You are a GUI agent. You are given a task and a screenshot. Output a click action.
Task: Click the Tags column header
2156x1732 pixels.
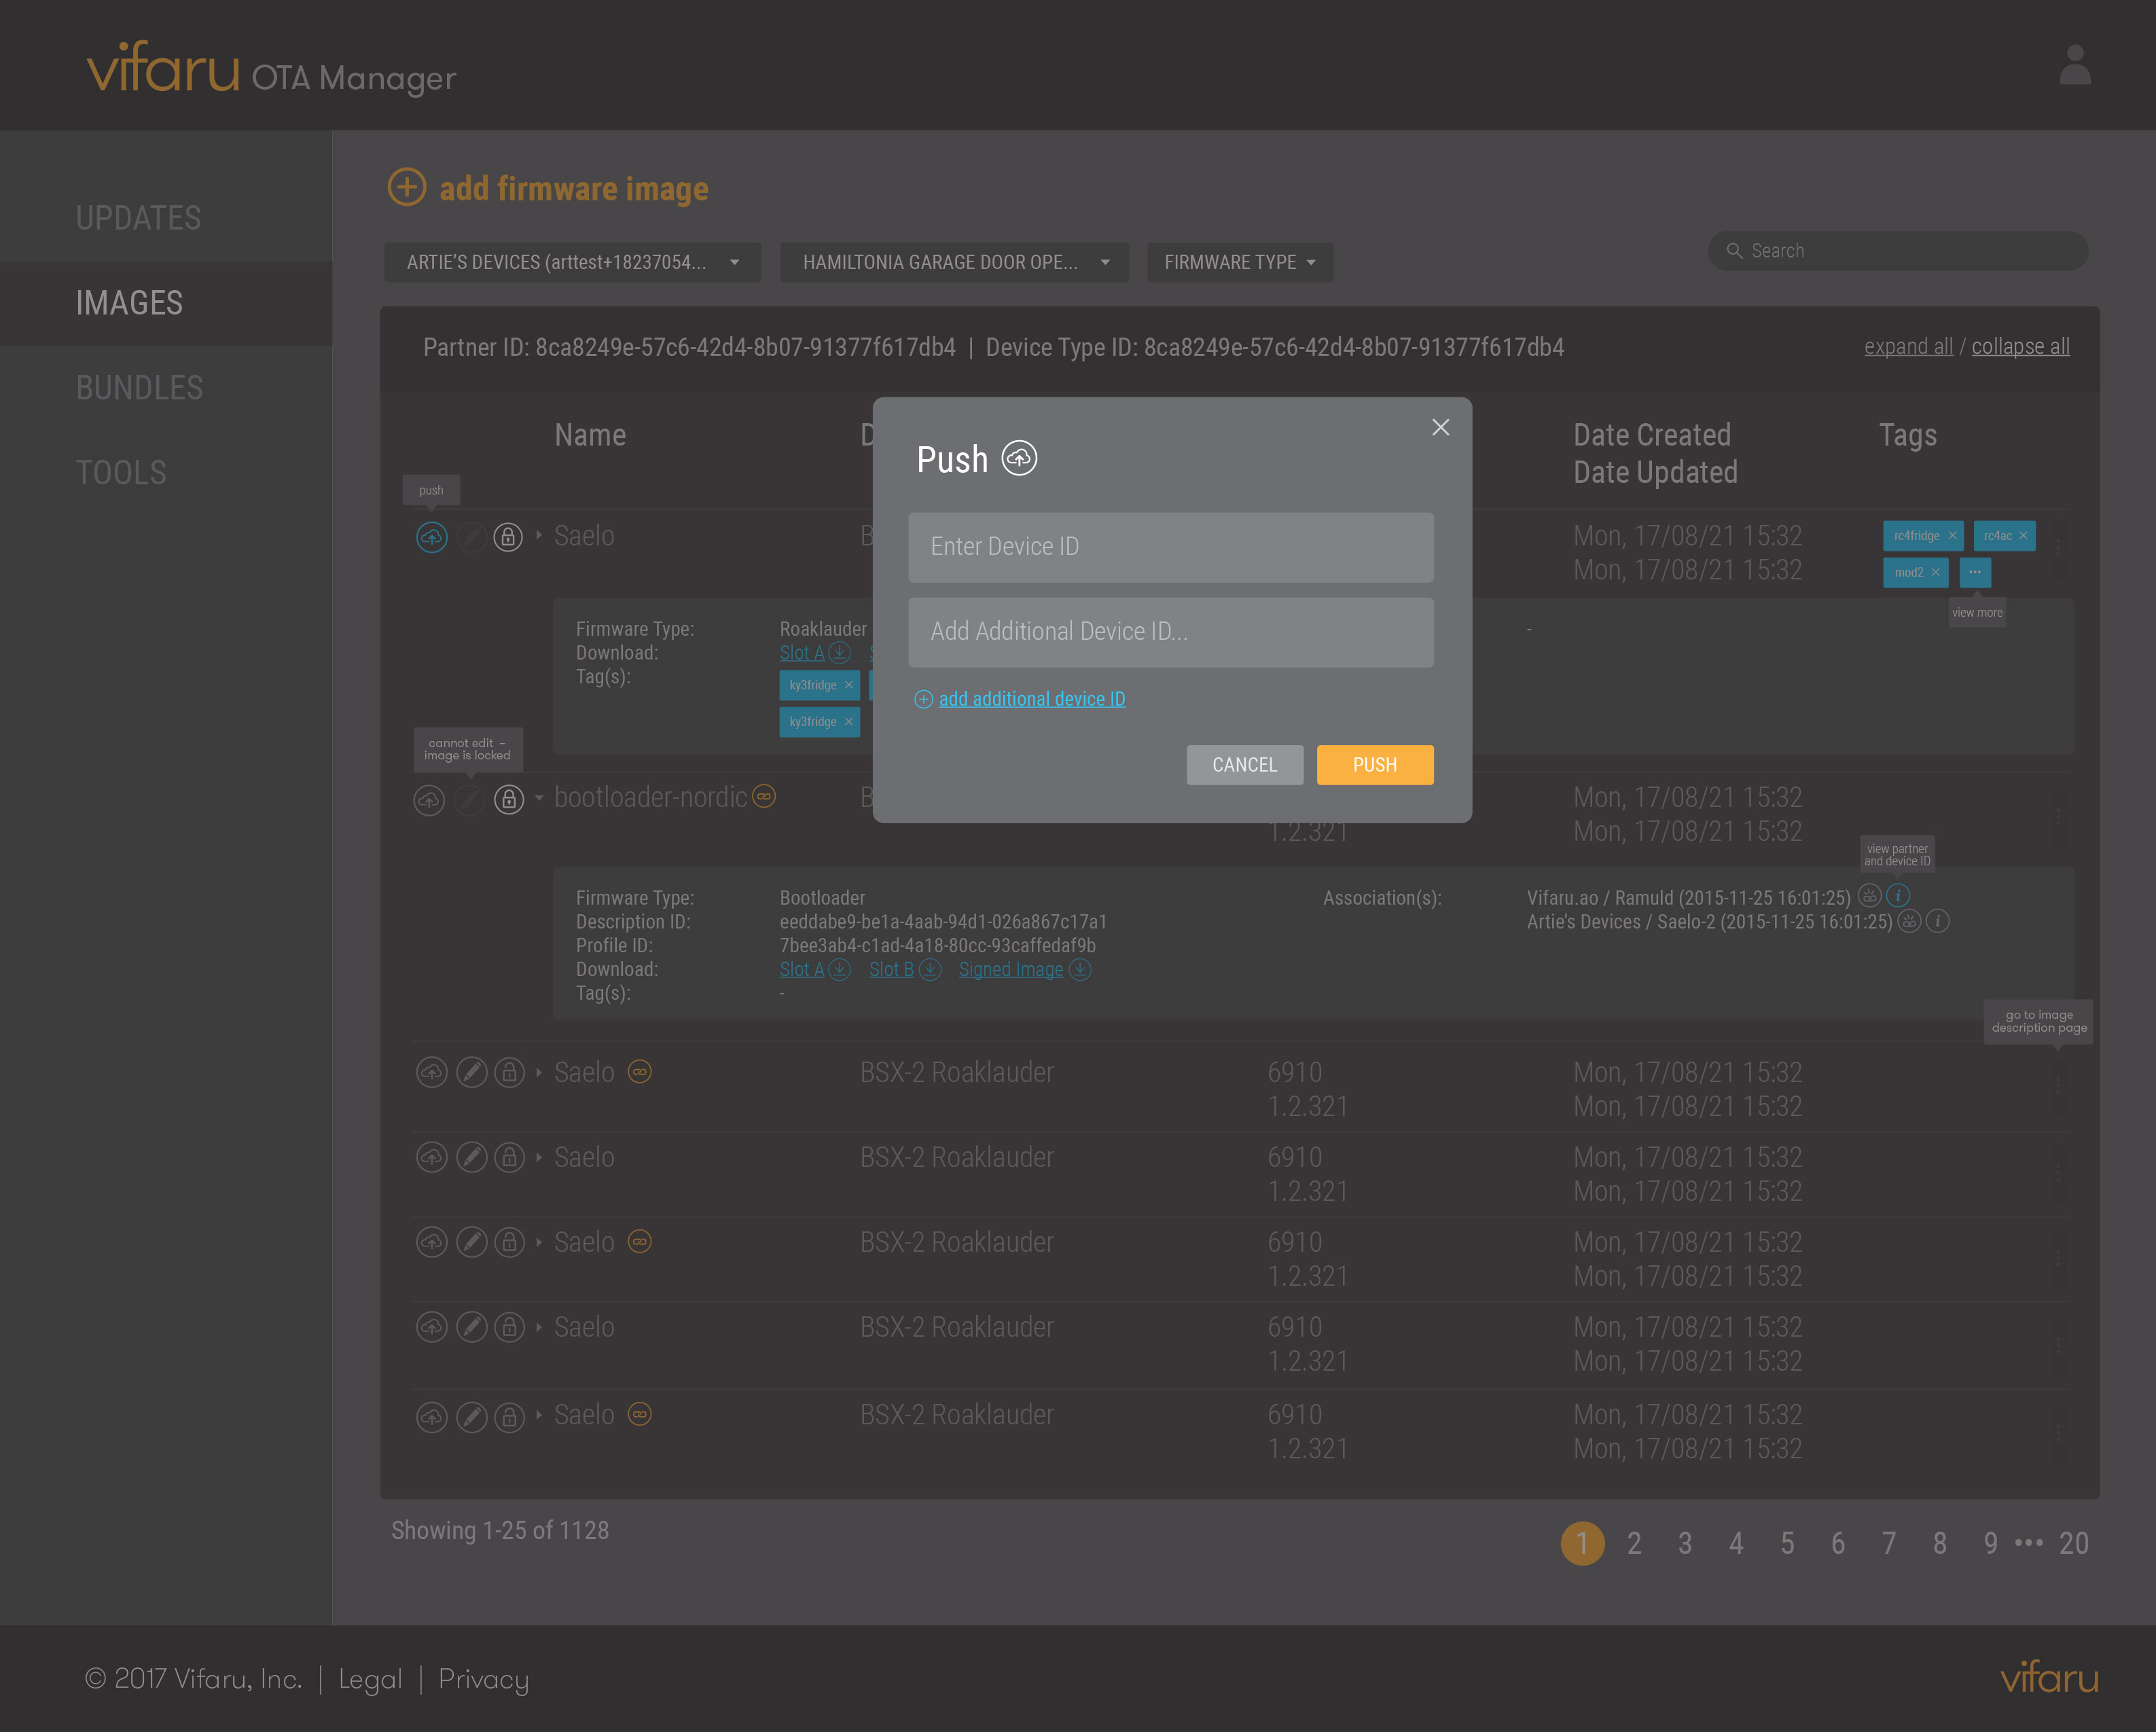coord(1907,435)
